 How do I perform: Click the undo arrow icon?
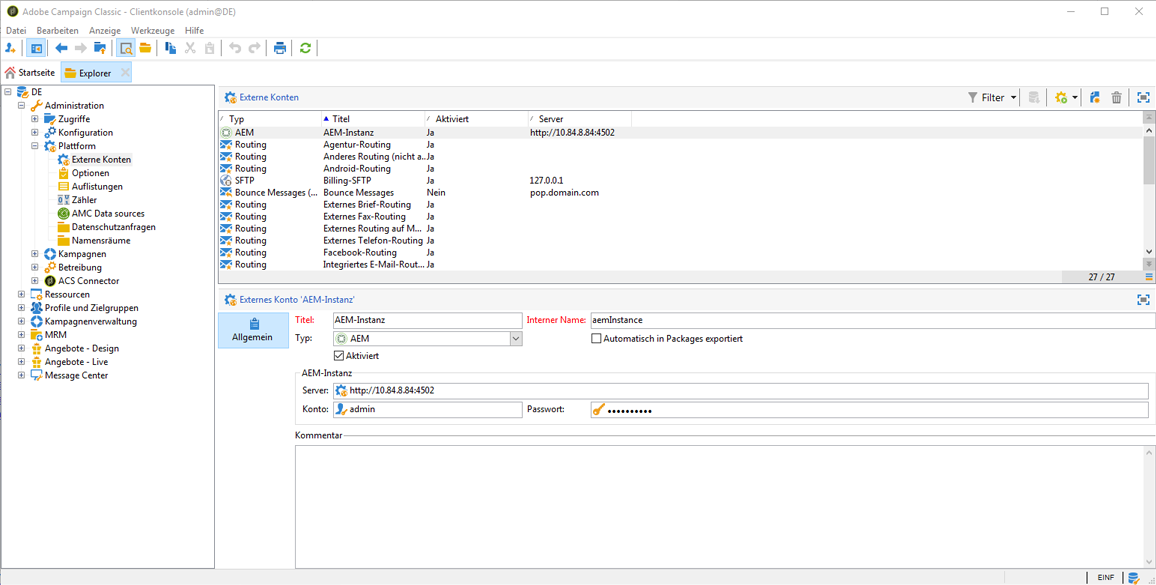click(234, 48)
